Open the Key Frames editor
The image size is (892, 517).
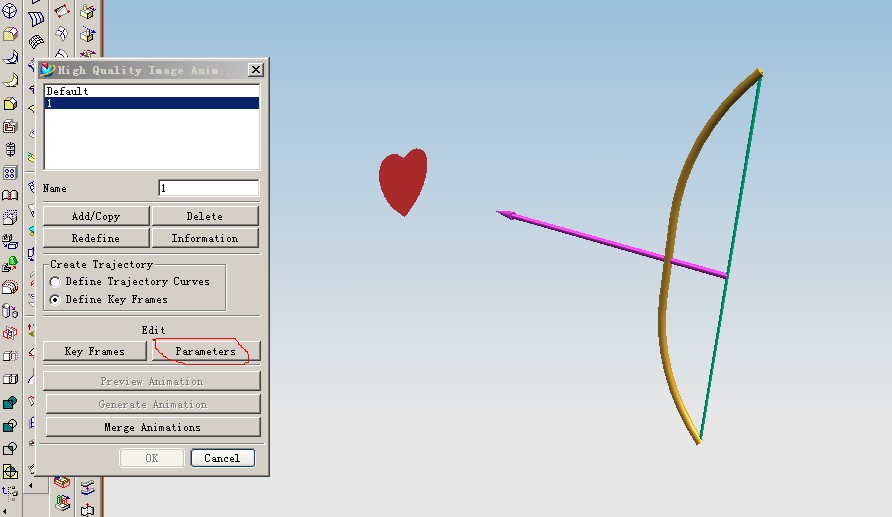pyautogui.click(x=95, y=352)
